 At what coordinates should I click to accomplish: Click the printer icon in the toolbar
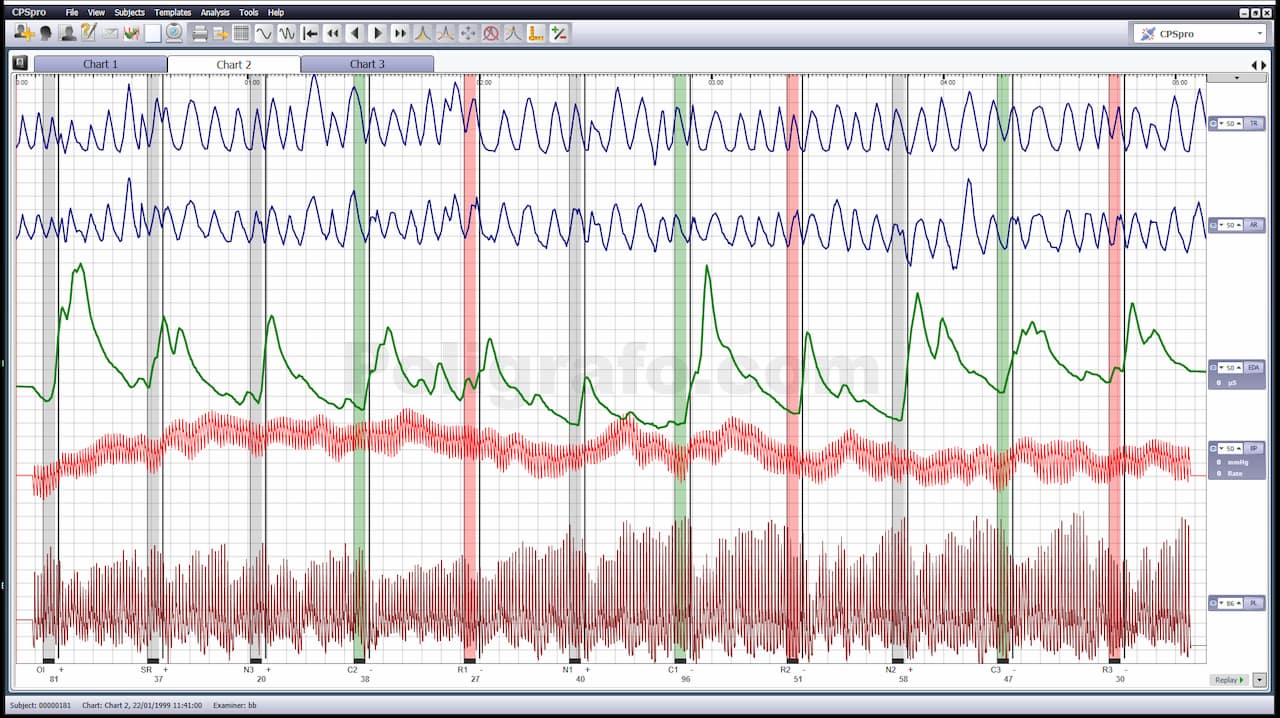coord(199,33)
